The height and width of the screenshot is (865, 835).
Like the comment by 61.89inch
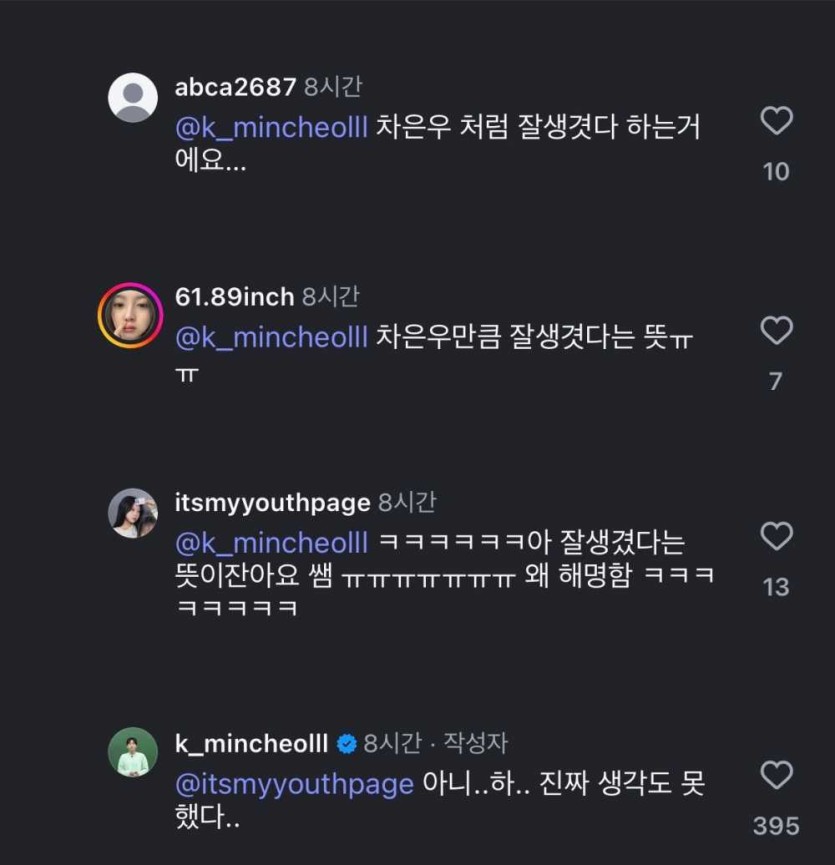776,331
